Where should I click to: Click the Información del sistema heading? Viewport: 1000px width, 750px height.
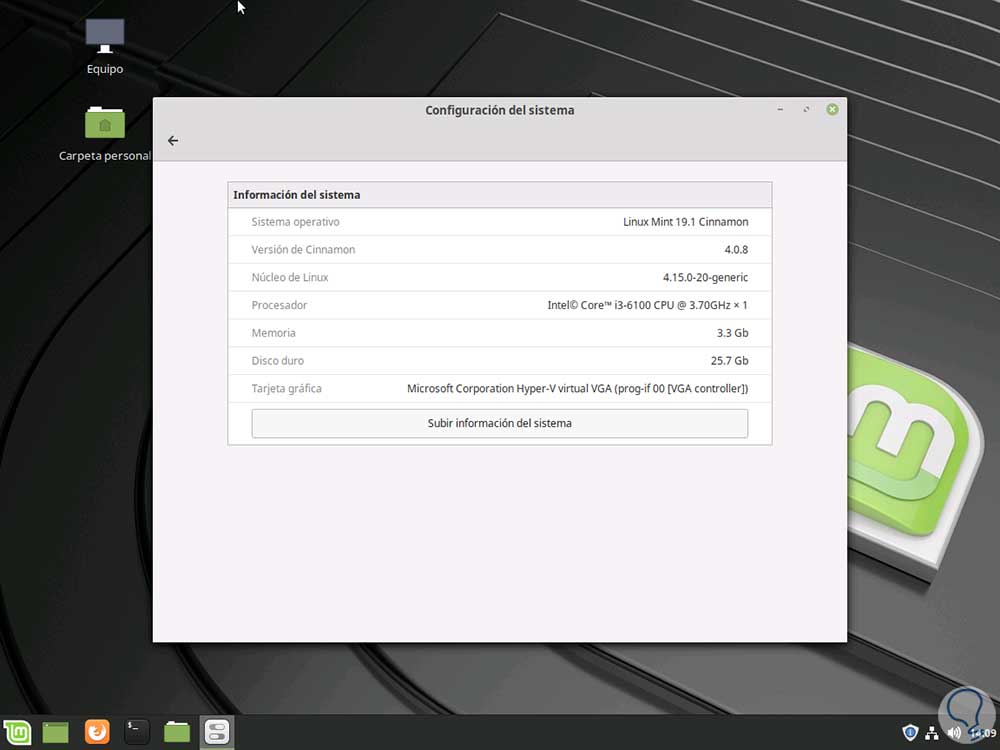click(x=297, y=195)
